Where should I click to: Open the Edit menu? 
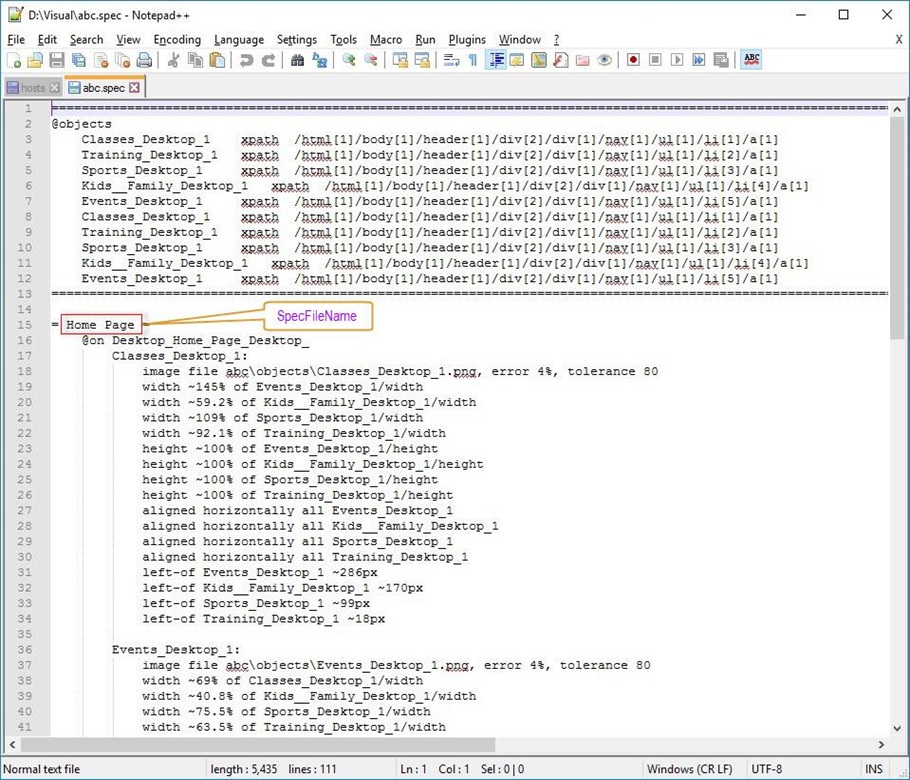[47, 39]
